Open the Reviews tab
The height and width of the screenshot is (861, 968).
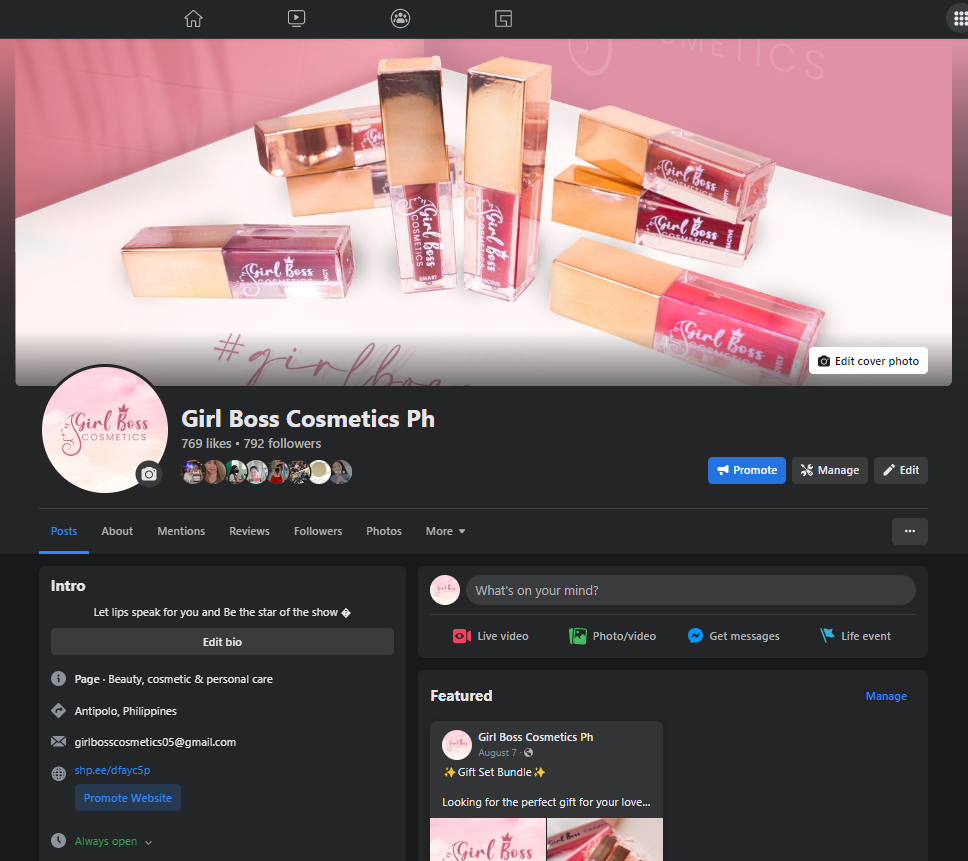tap(249, 531)
